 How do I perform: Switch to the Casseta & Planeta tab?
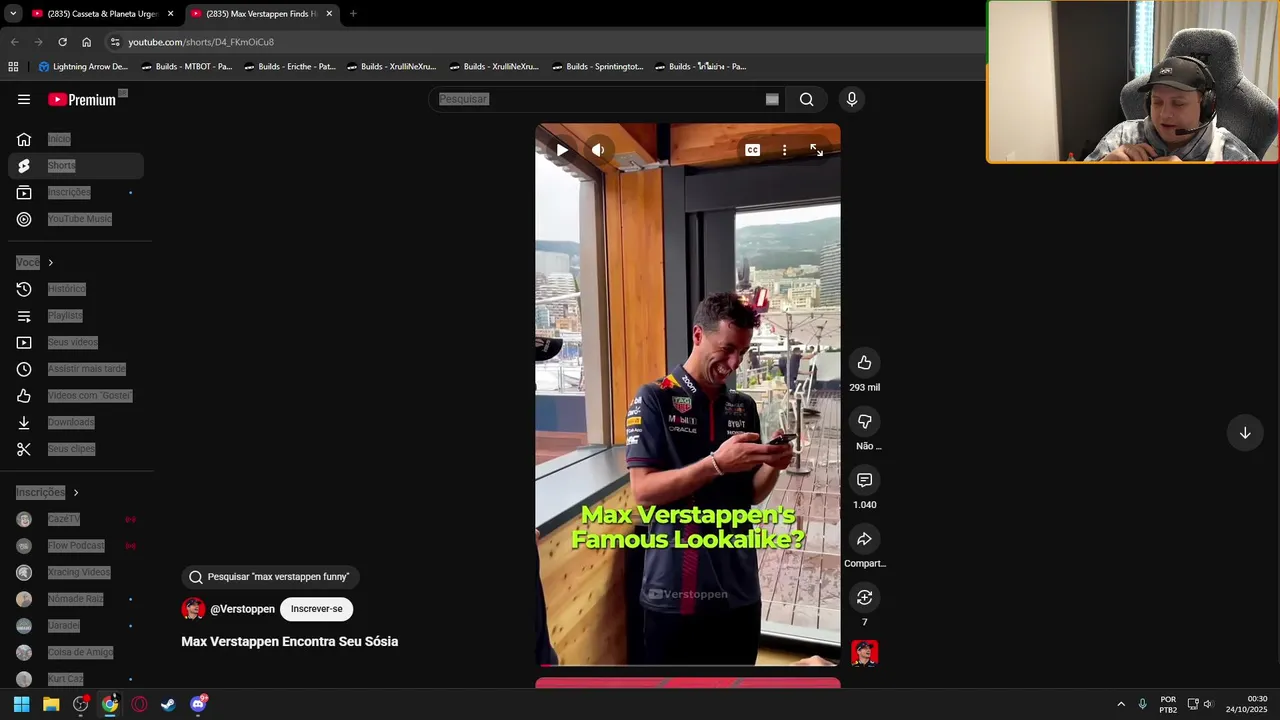coord(103,14)
